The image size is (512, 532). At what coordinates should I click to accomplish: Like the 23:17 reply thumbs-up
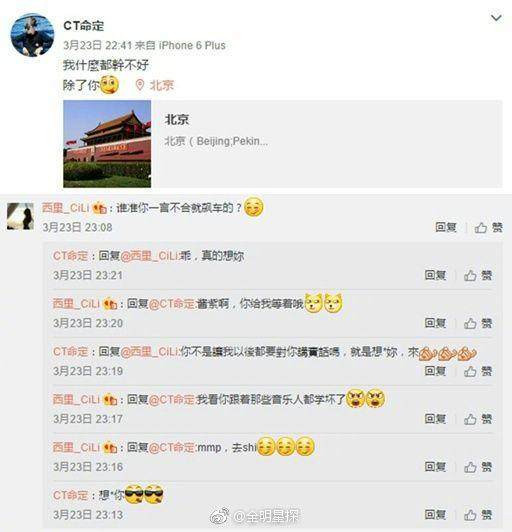coord(478,419)
